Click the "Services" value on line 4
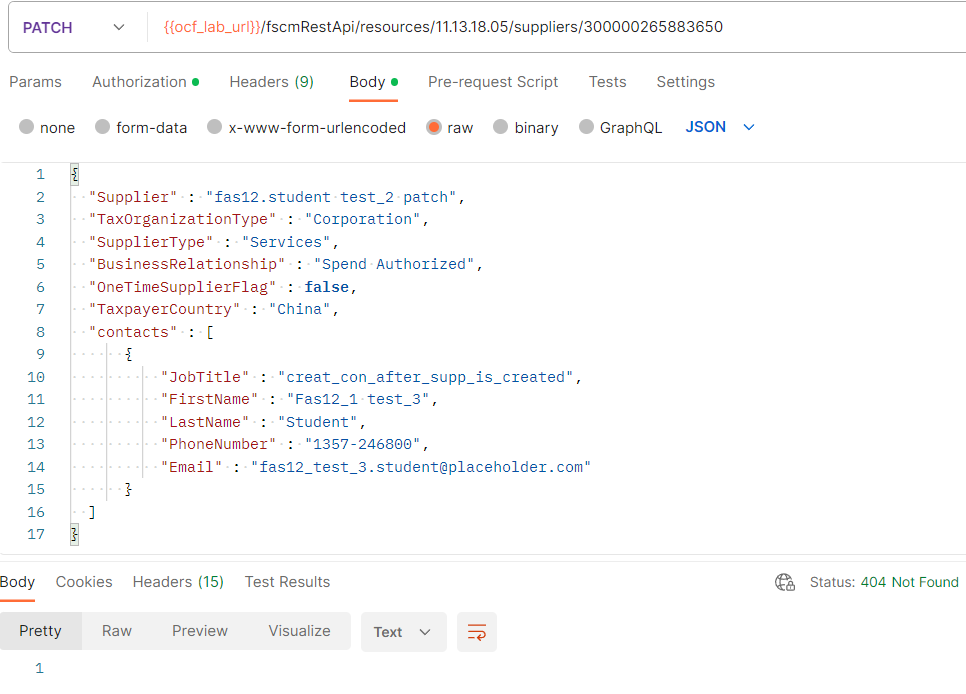 coord(286,242)
